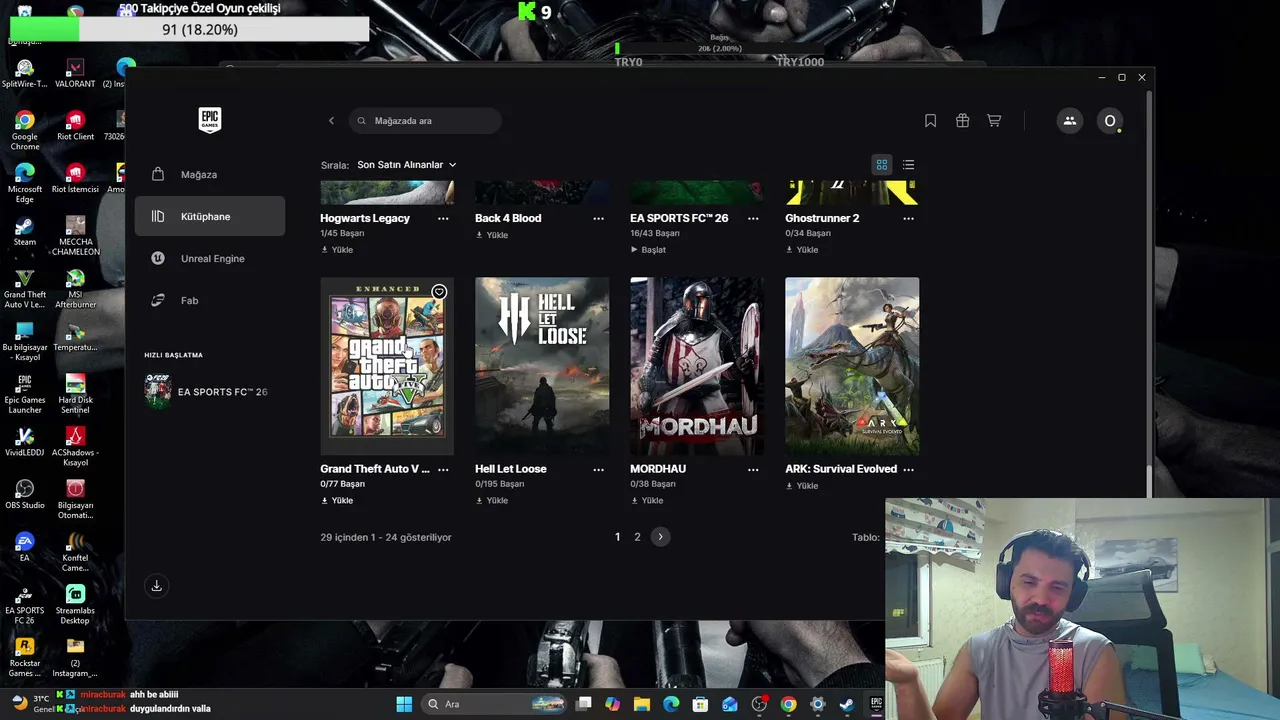
Task: Open the options menu for Hell Let Loose
Action: point(598,469)
